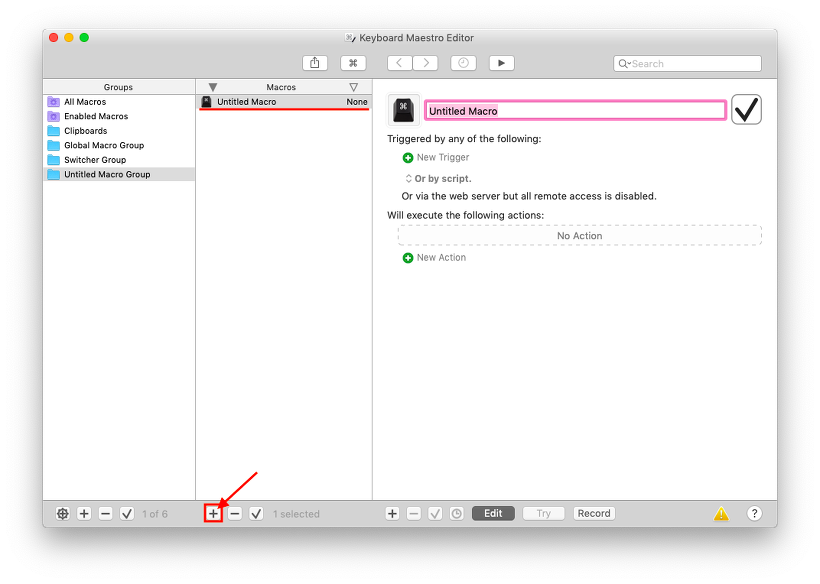Select the Untitled Macro Group
Screen dimensions: 820x584
(x=119, y=174)
